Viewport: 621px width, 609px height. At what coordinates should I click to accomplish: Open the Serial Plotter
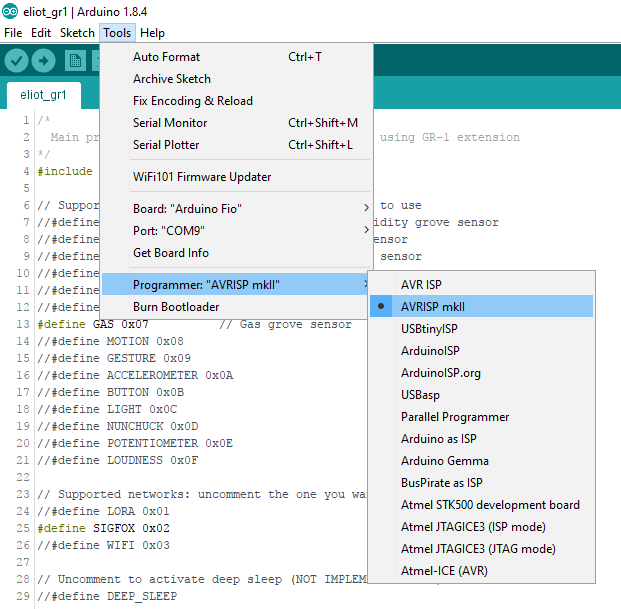click(236, 145)
